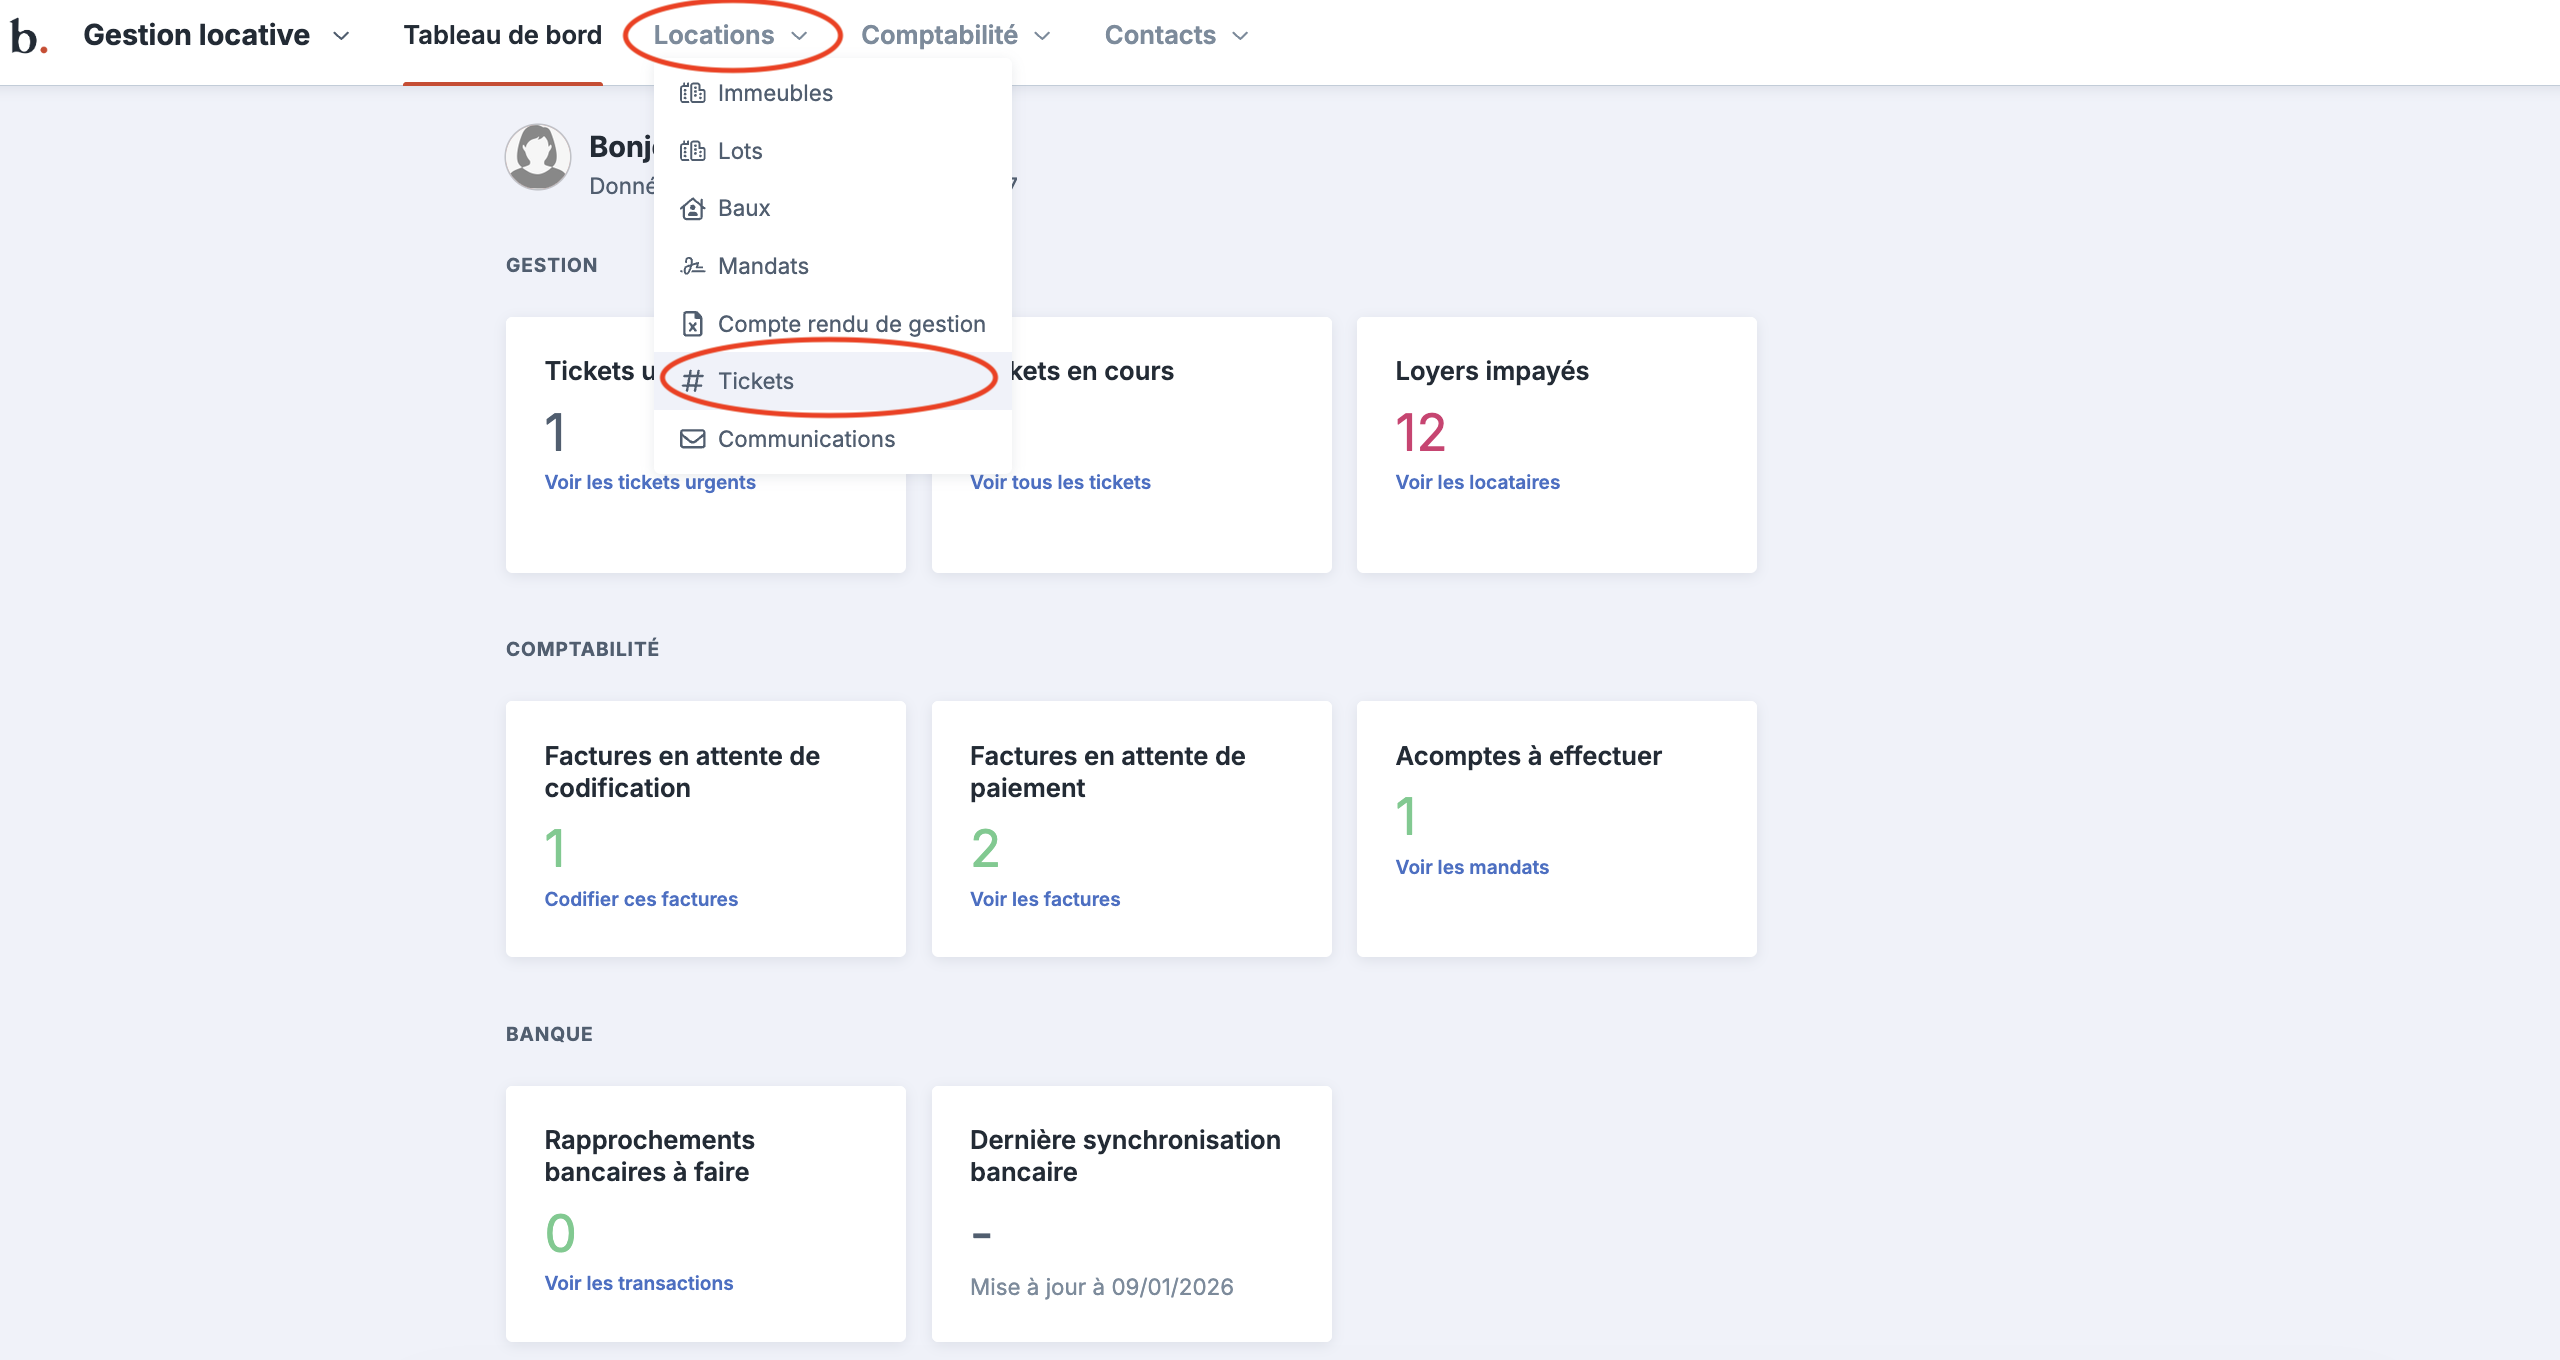Select Mandats from Locations menu
This screenshot has height=1360, width=2560.
[763, 266]
